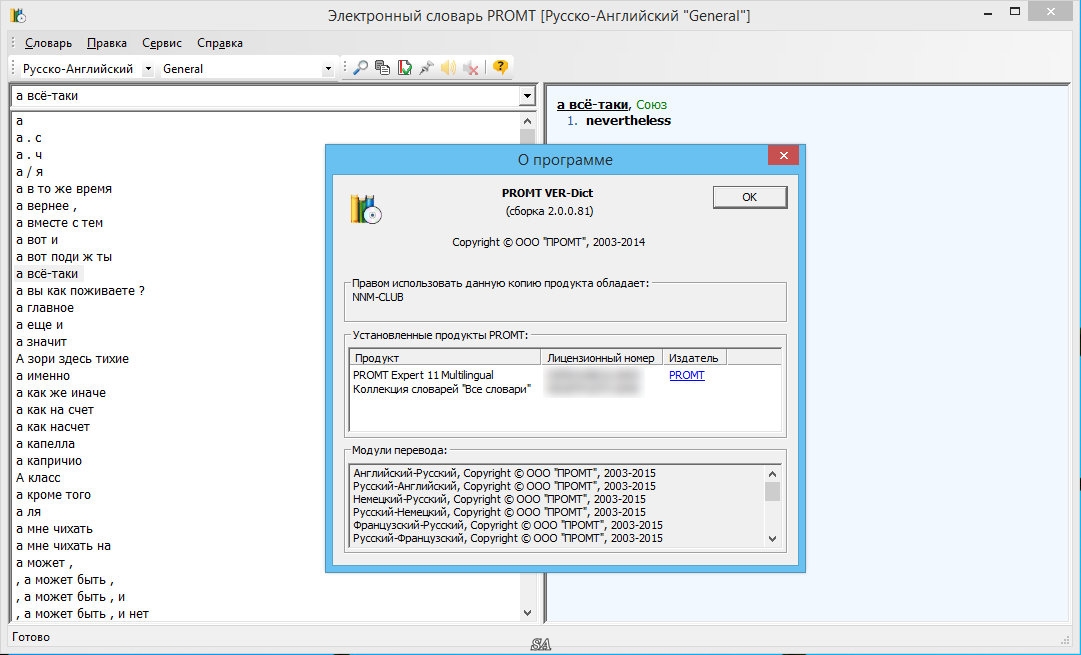Image resolution: width=1081 pixels, height=655 pixels.
Task: Click the document with green checkmark icon
Action: tap(404, 68)
